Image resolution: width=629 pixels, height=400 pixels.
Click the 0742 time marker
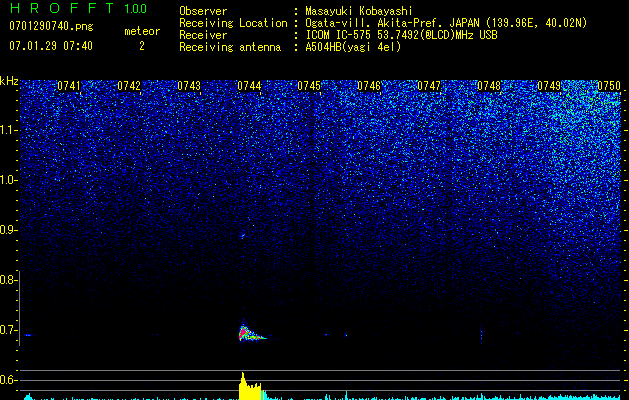[129, 86]
